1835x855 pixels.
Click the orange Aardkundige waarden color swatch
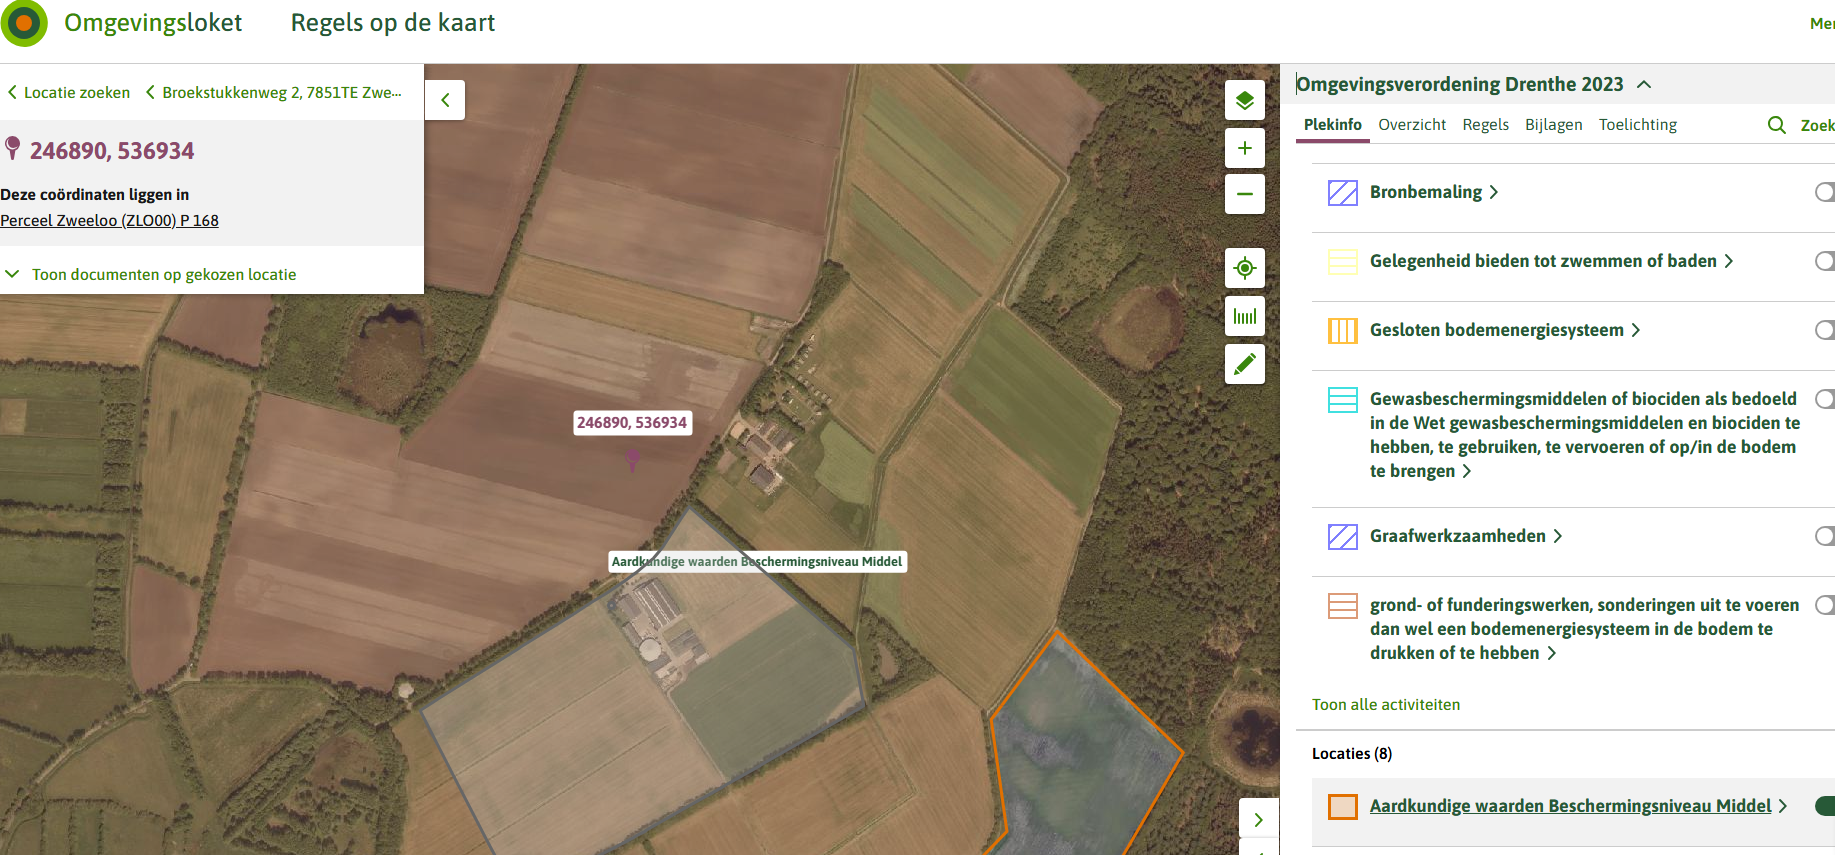(x=1342, y=806)
